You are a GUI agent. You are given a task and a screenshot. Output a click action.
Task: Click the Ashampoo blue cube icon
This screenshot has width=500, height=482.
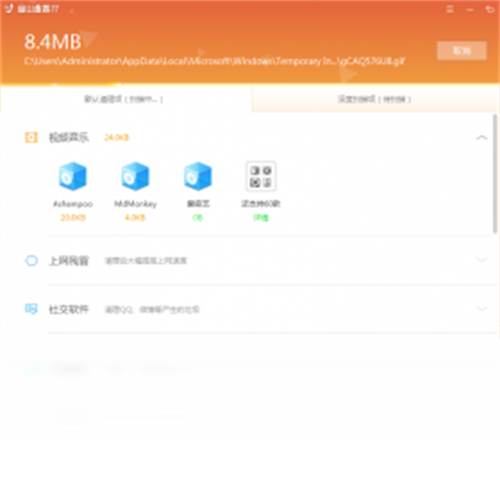click(x=73, y=176)
